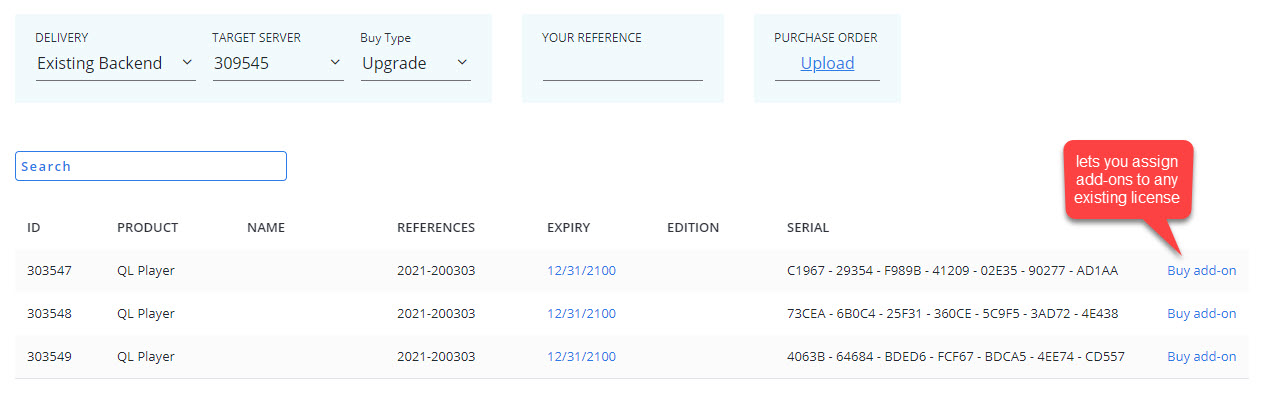
Task: Sort table by the ID column header
Action: pos(34,227)
